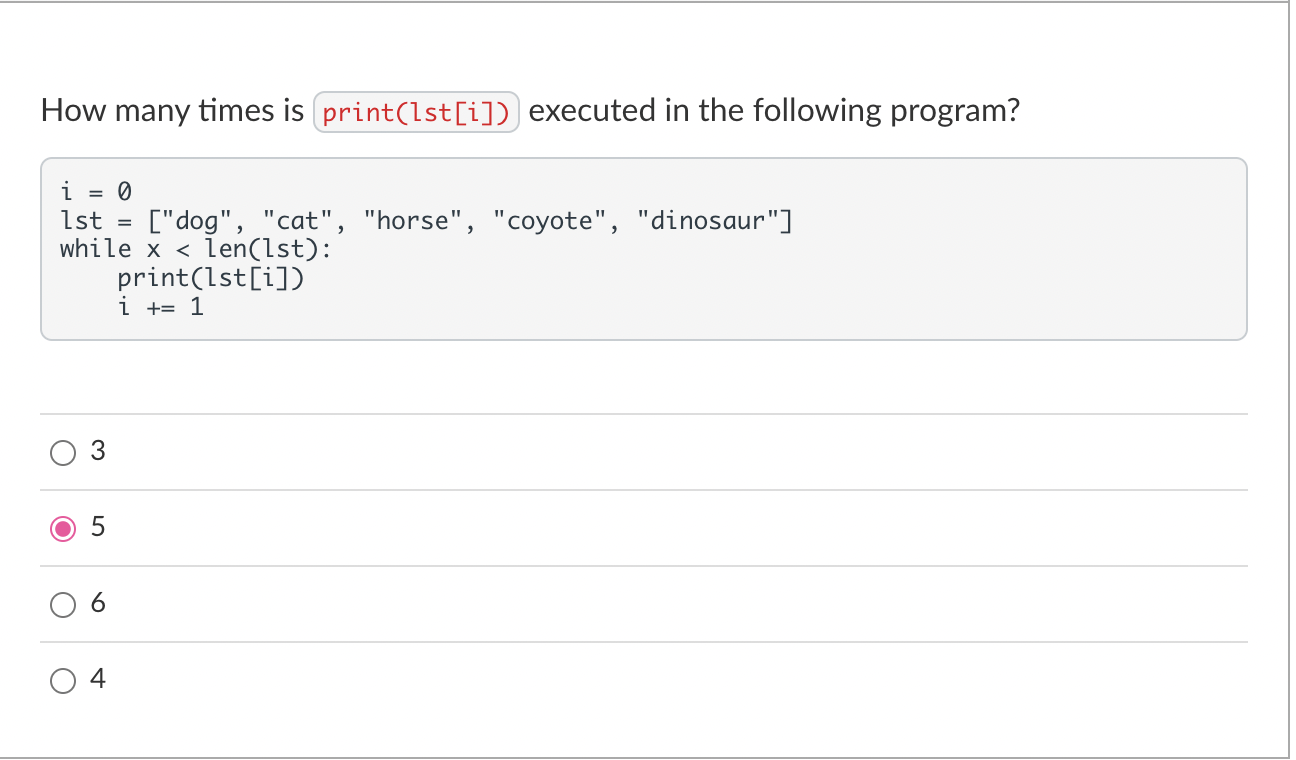Click the 'i = 0' code line
Viewport: 1296px width, 760px height.
[97, 190]
